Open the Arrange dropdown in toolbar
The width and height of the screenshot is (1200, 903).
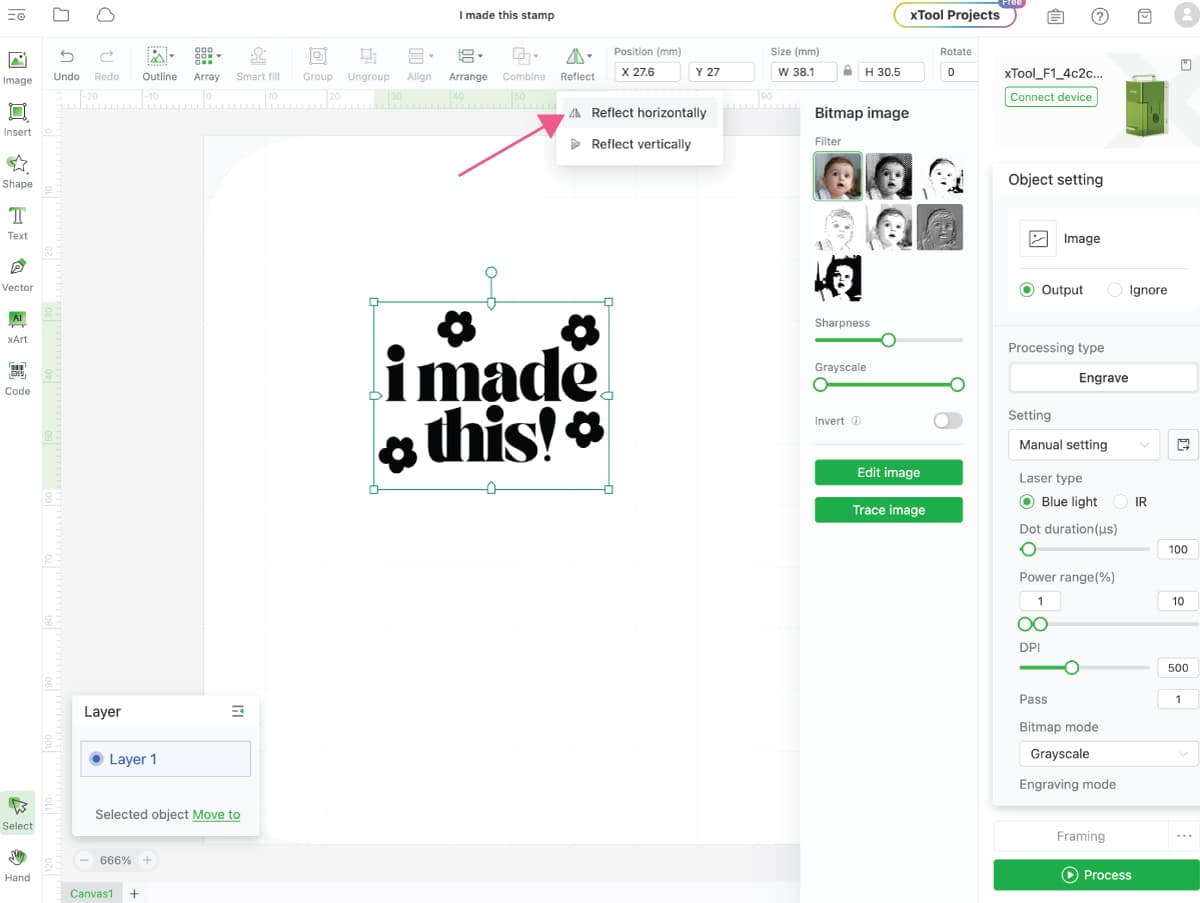467,64
